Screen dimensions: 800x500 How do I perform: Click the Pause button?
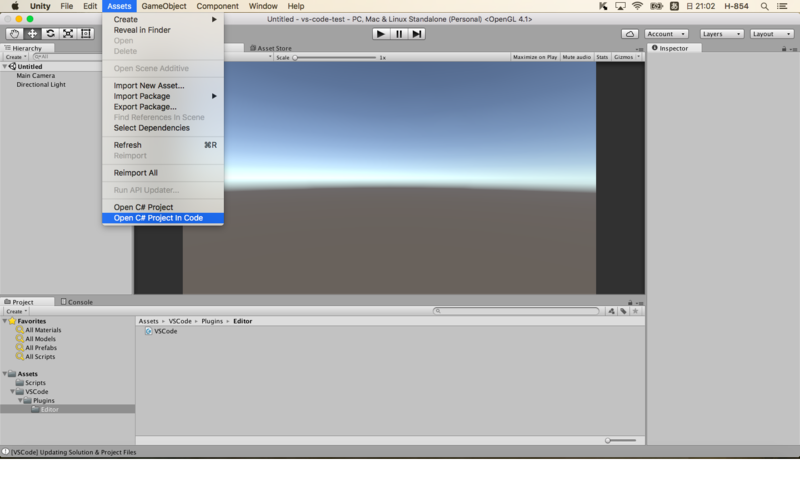click(398, 34)
